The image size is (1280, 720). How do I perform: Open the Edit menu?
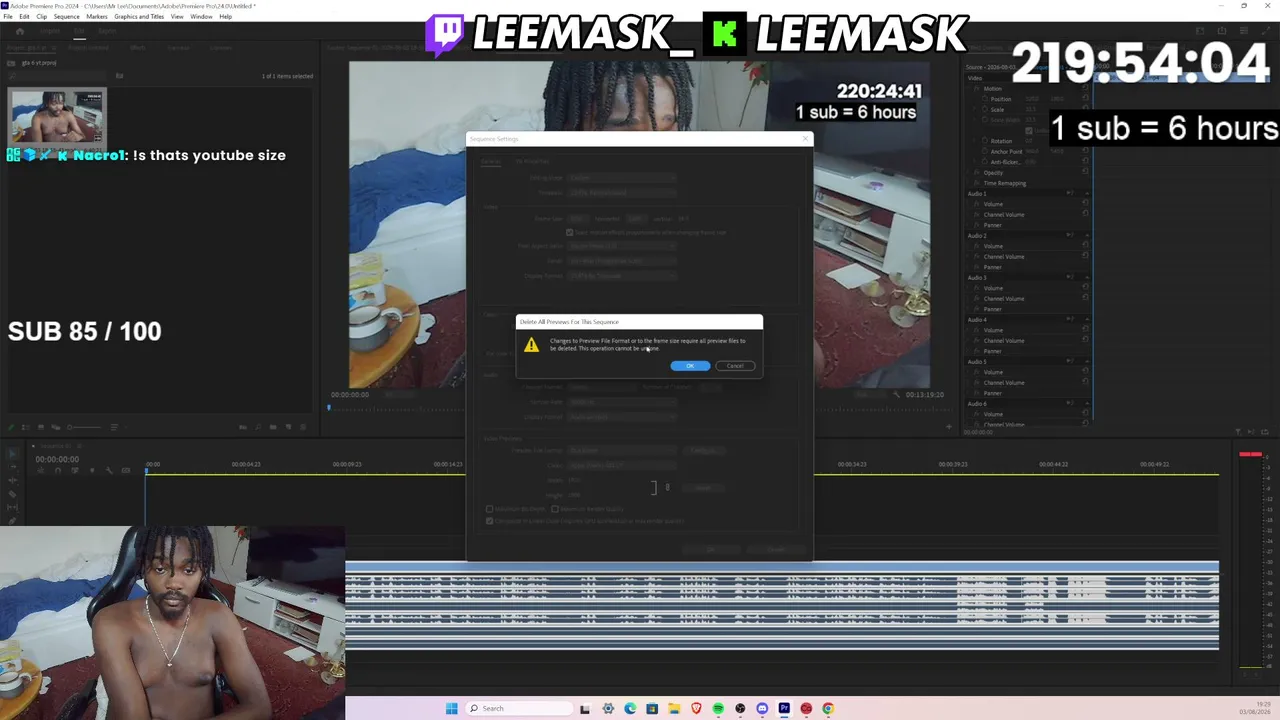pos(25,17)
